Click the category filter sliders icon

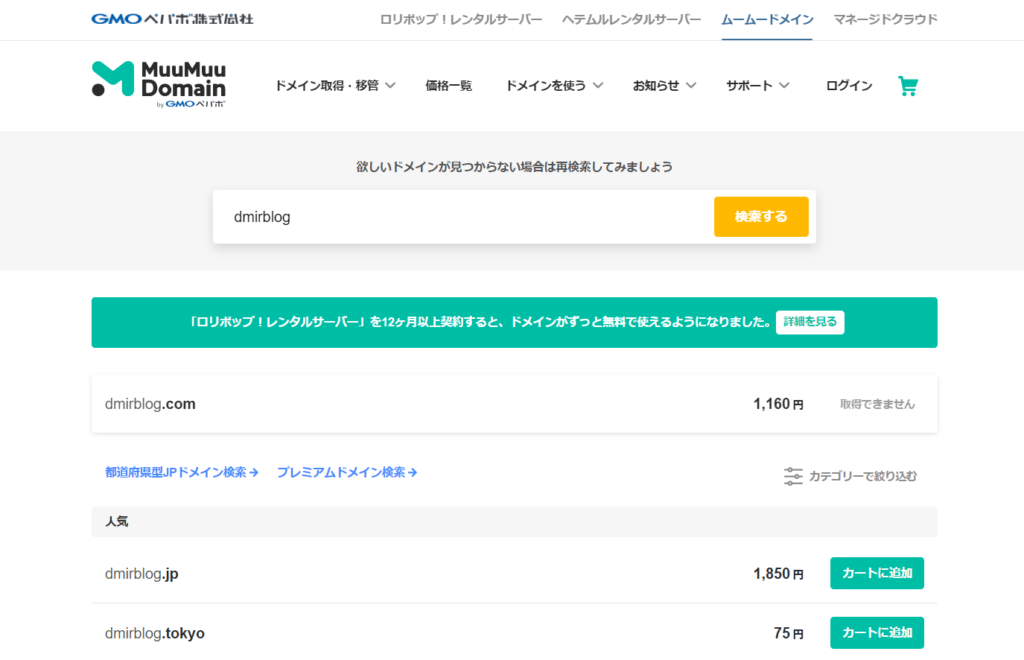click(793, 476)
